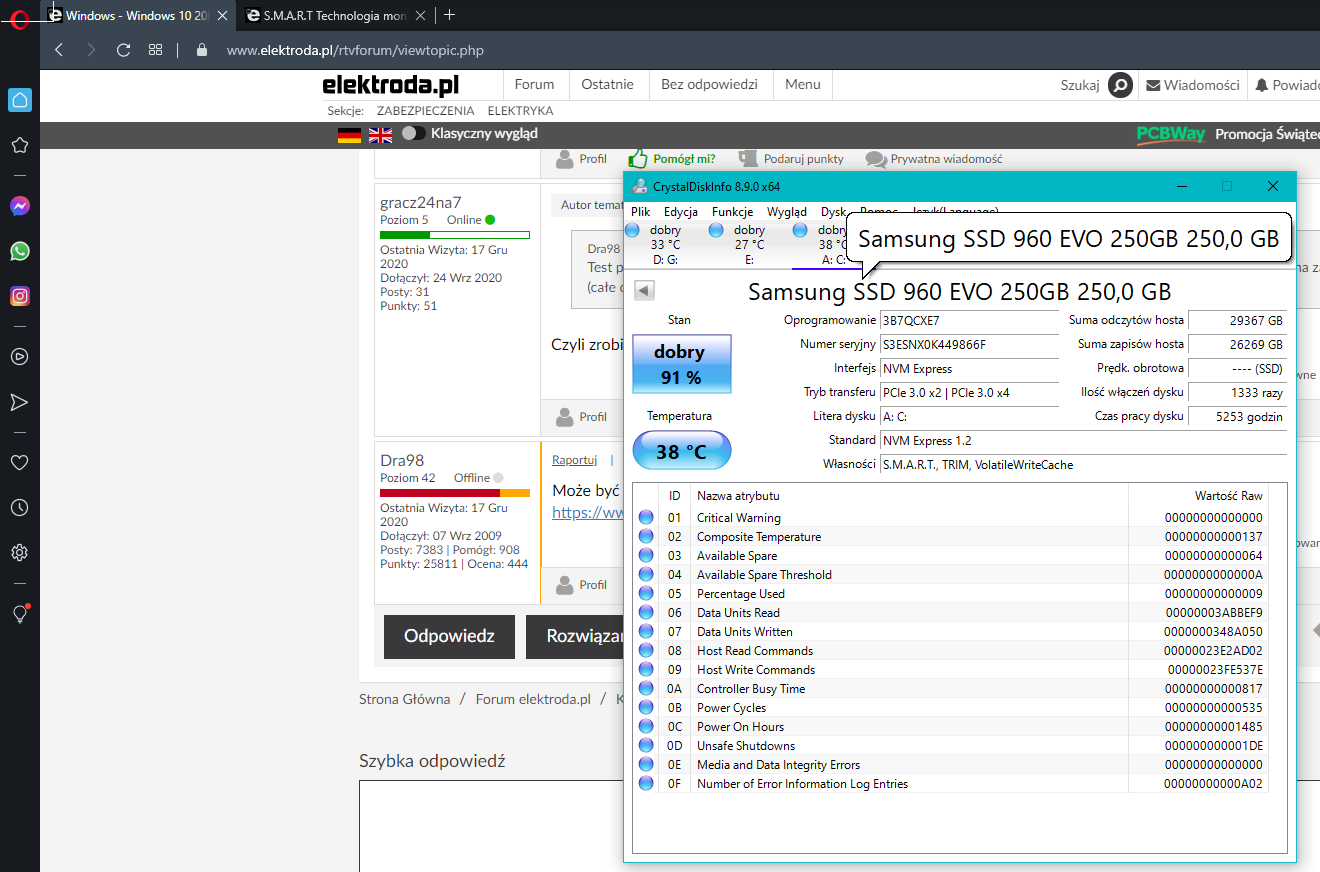Select the D: G: disk status orb

click(632, 230)
